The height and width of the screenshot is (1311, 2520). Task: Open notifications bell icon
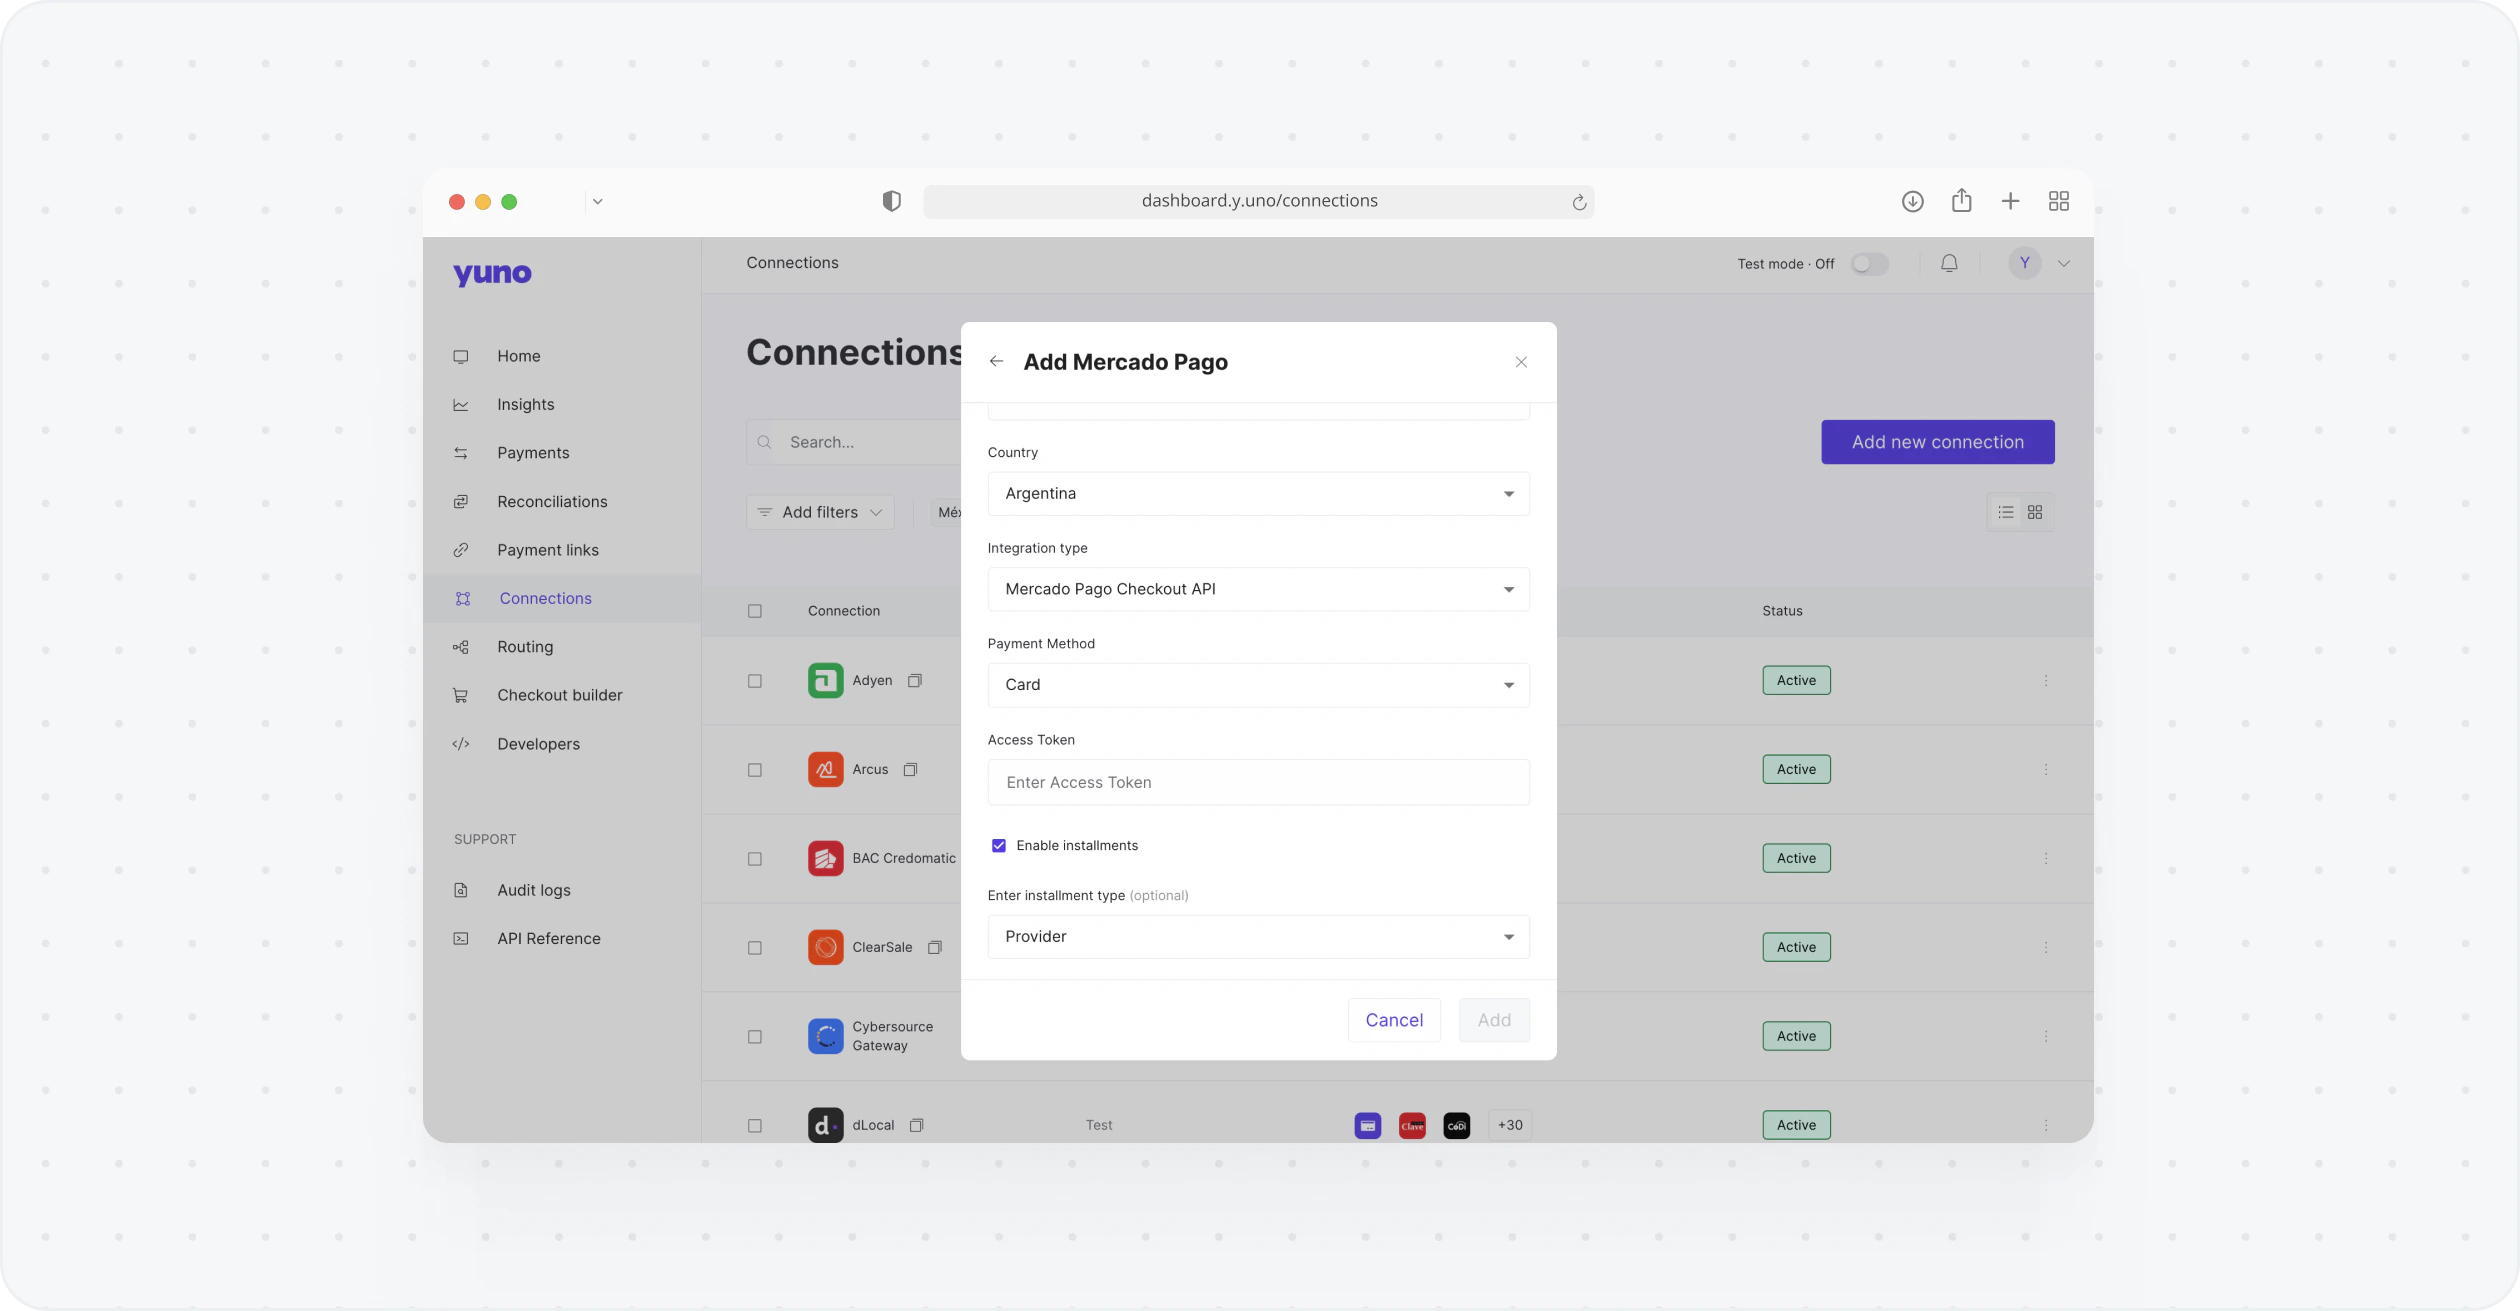coord(1948,264)
